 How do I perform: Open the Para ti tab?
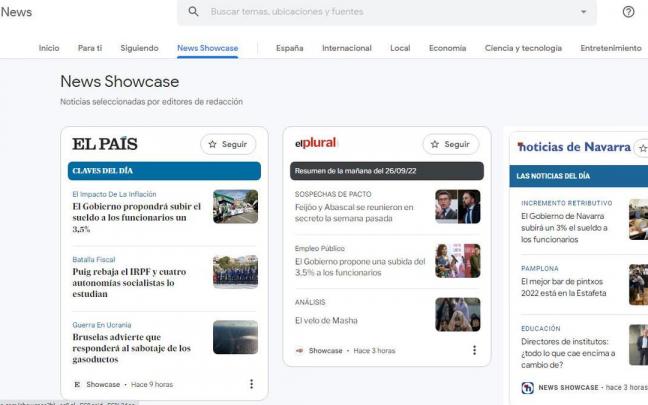pos(90,48)
